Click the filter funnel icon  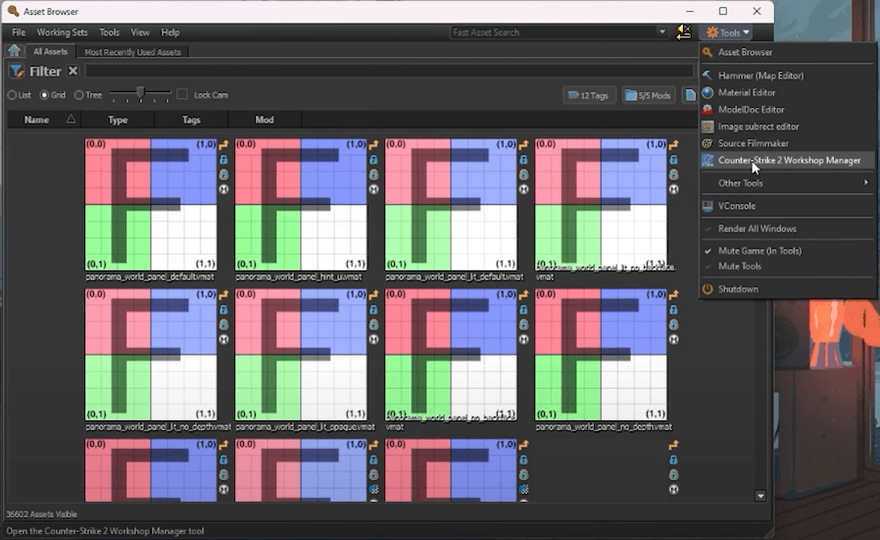click(x=17, y=71)
